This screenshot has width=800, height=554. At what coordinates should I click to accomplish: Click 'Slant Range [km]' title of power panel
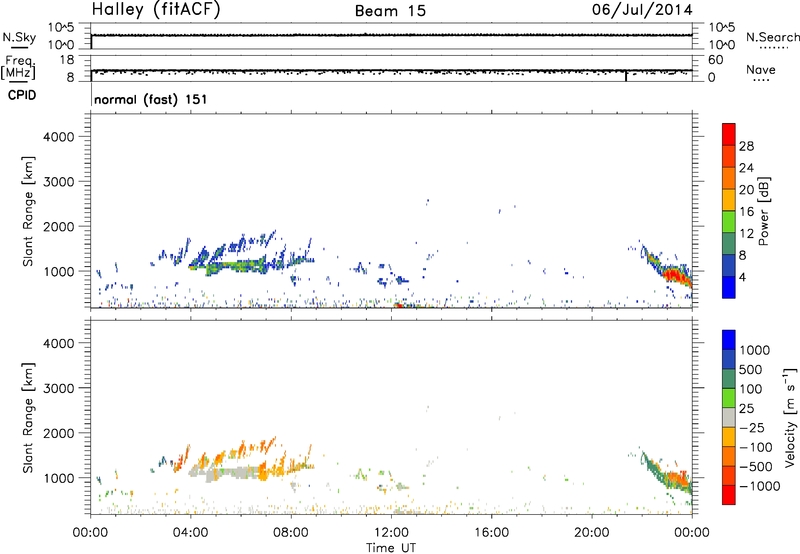[28, 211]
